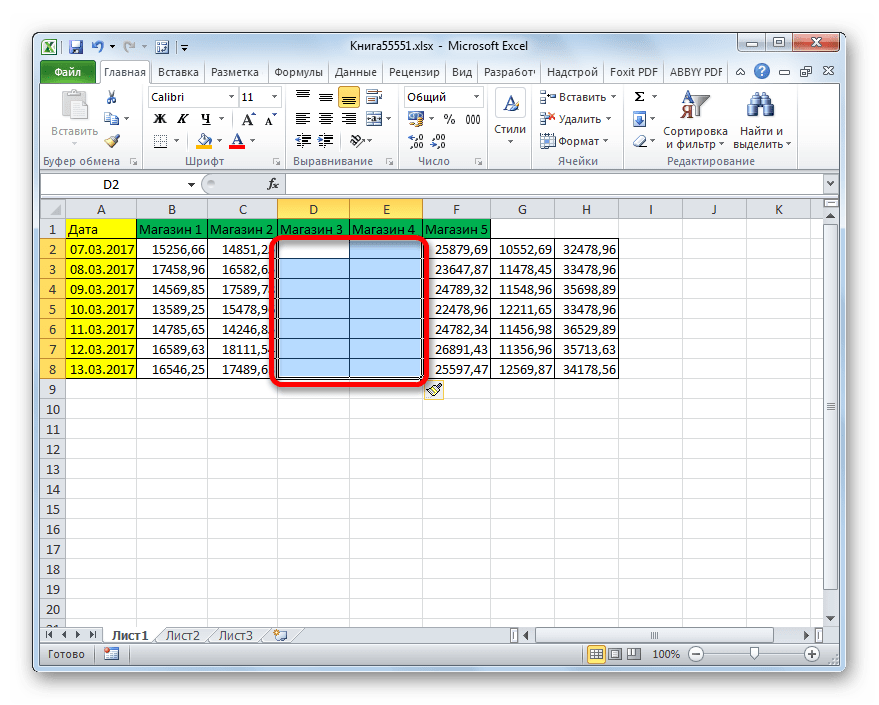This screenshot has height=705, width=879.
Task: Decrease decimal places
Action: [438, 141]
